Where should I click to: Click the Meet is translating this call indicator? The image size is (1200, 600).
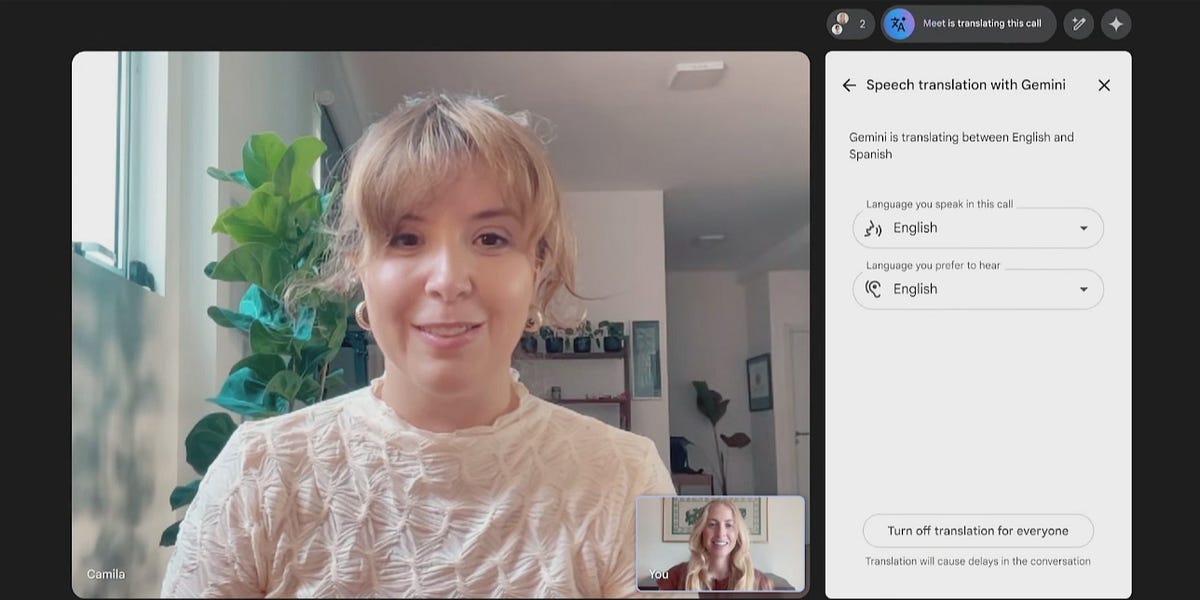(968, 24)
